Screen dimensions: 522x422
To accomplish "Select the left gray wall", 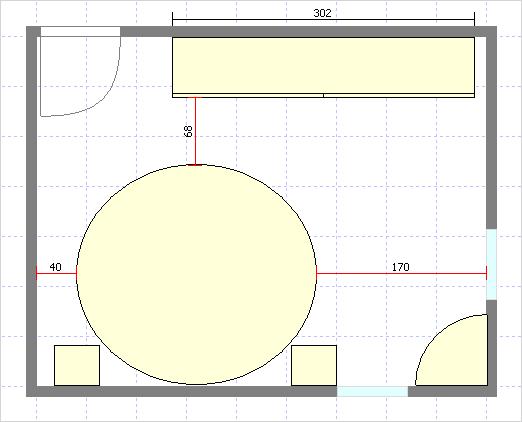I will click(x=31, y=211).
